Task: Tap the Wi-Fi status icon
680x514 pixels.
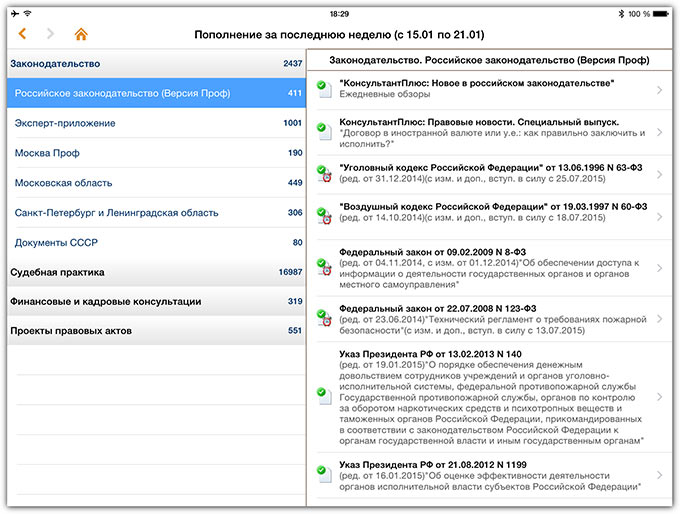Action: coord(28,14)
